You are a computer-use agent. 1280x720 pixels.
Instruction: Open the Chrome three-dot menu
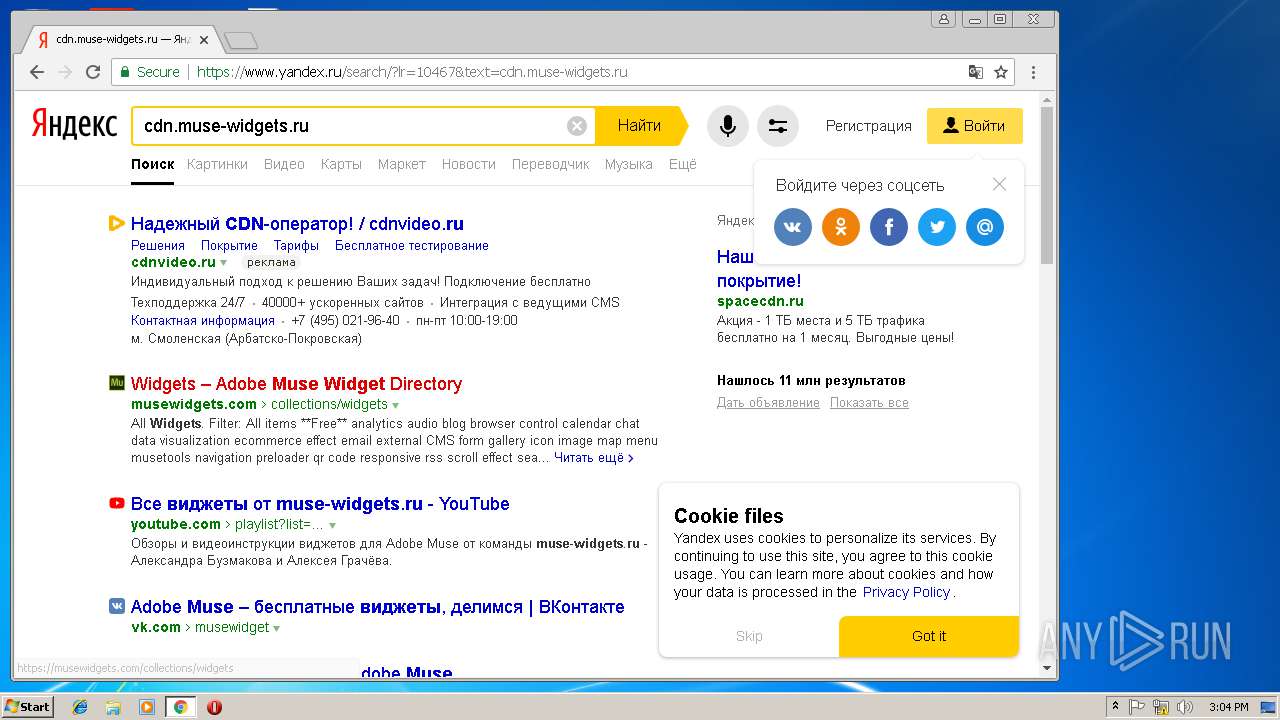tap(1033, 72)
